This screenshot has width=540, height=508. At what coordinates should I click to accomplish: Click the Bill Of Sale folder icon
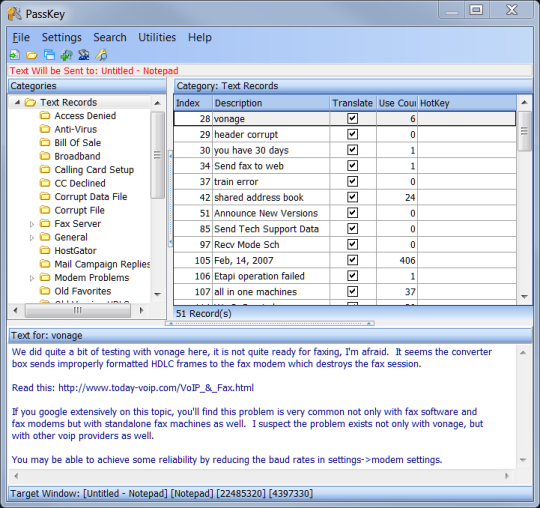click(x=45, y=142)
